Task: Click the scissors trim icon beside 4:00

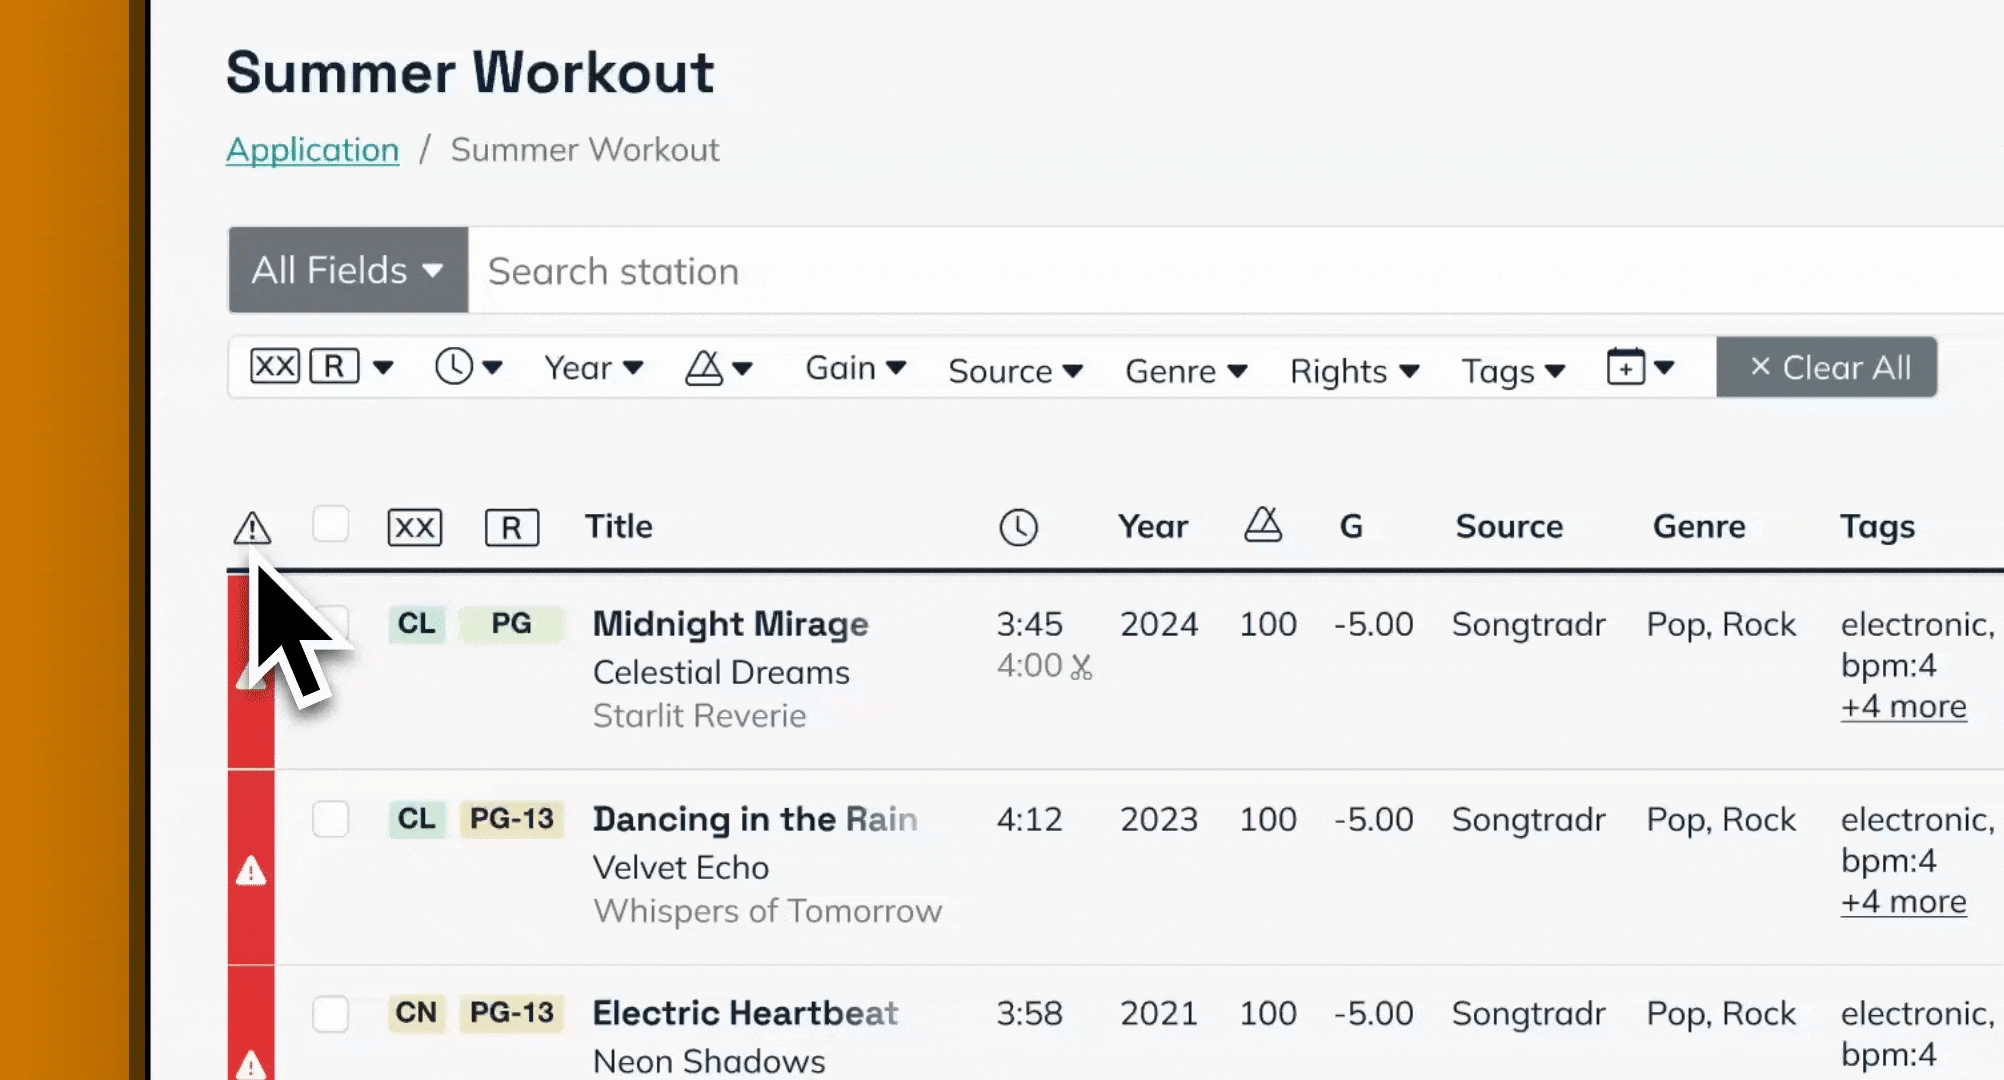Action: click(1081, 667)
